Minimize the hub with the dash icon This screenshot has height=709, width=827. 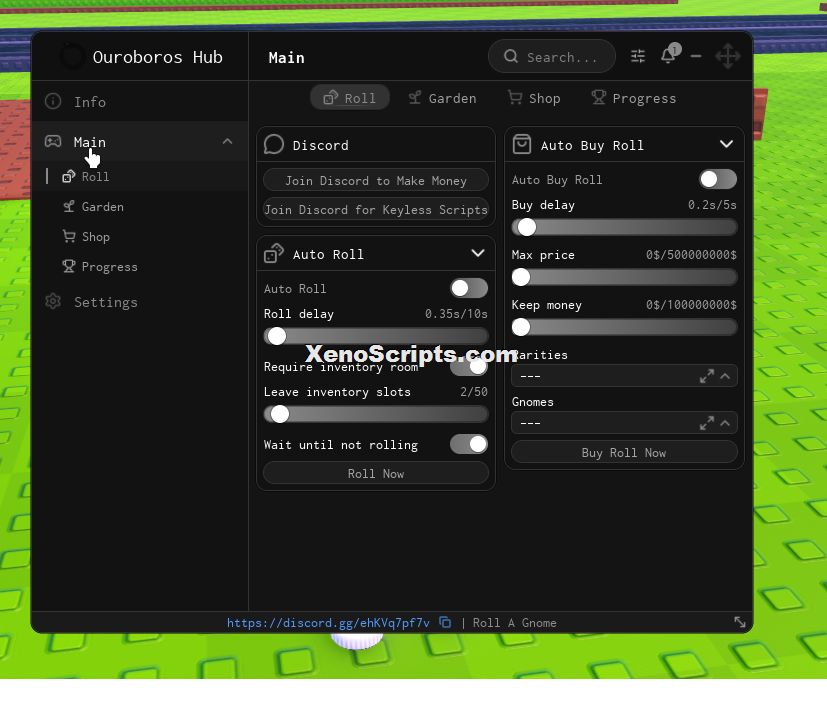tap(696, 56)
